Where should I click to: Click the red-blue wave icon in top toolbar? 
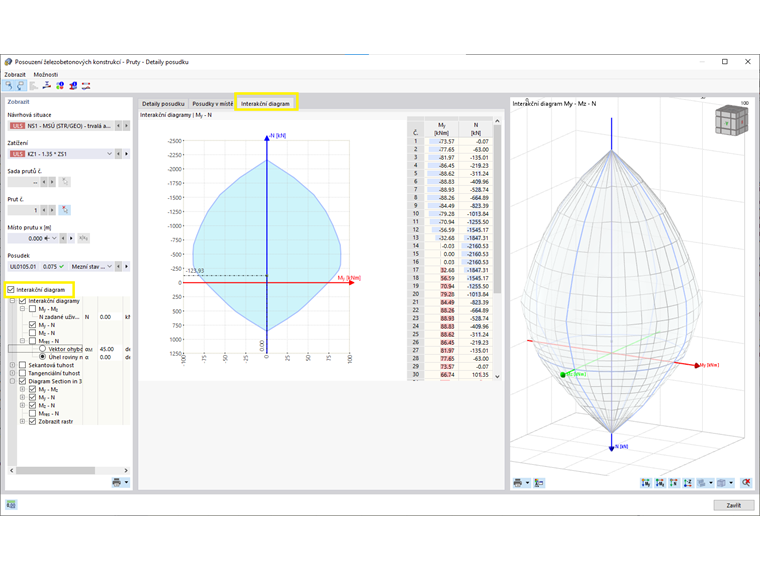point(86,86)
